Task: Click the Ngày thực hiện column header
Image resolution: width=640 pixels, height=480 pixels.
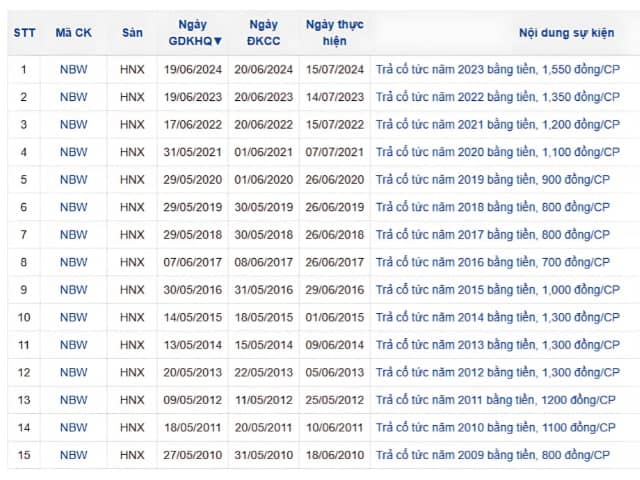Action: click(x=335, y=33)
